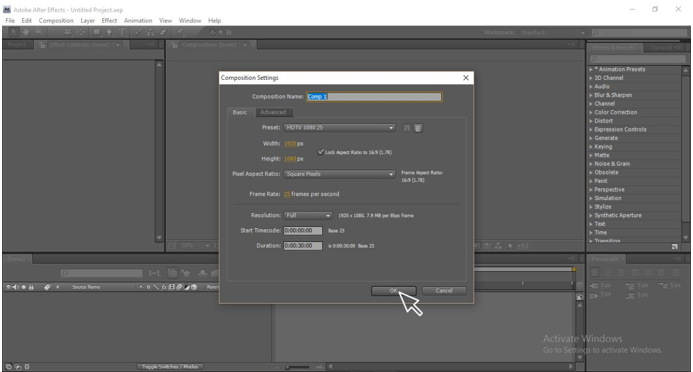This screenshot has height=372, width=693.
Task: Select the Character panel tab
Action: tap(661, 47)
